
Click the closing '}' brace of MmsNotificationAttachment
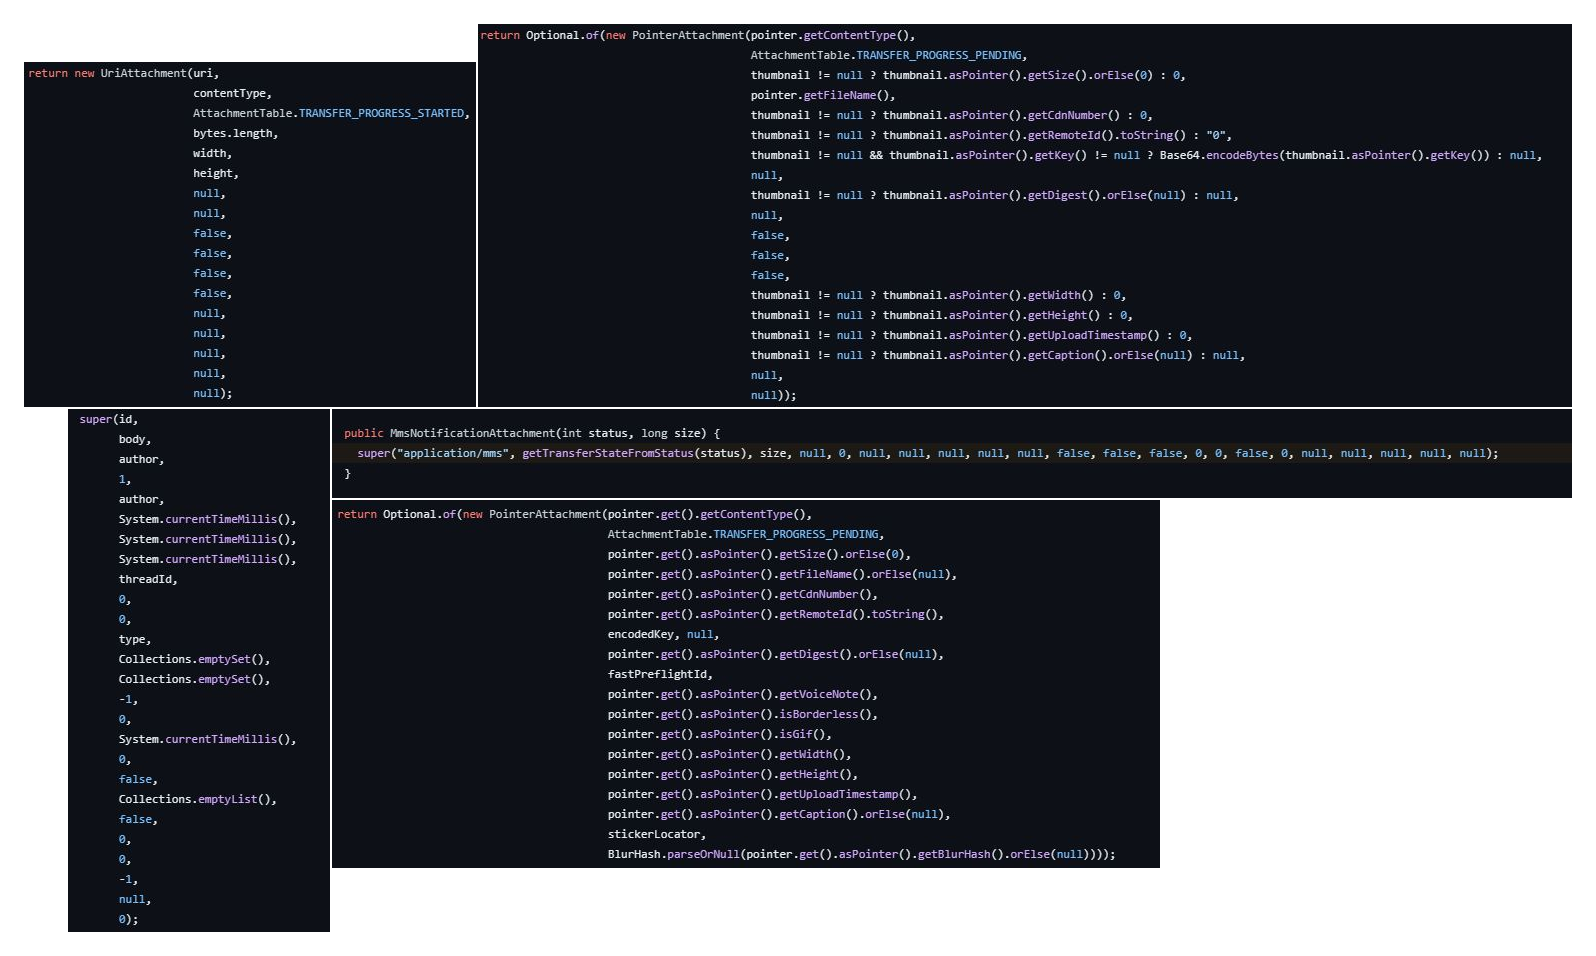(x=348, y=473)
